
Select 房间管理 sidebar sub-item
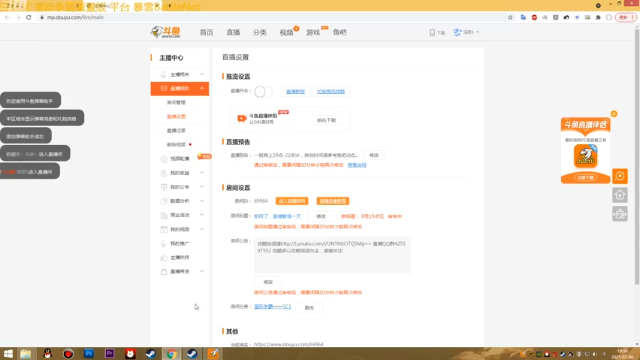[x=176, y=102]
